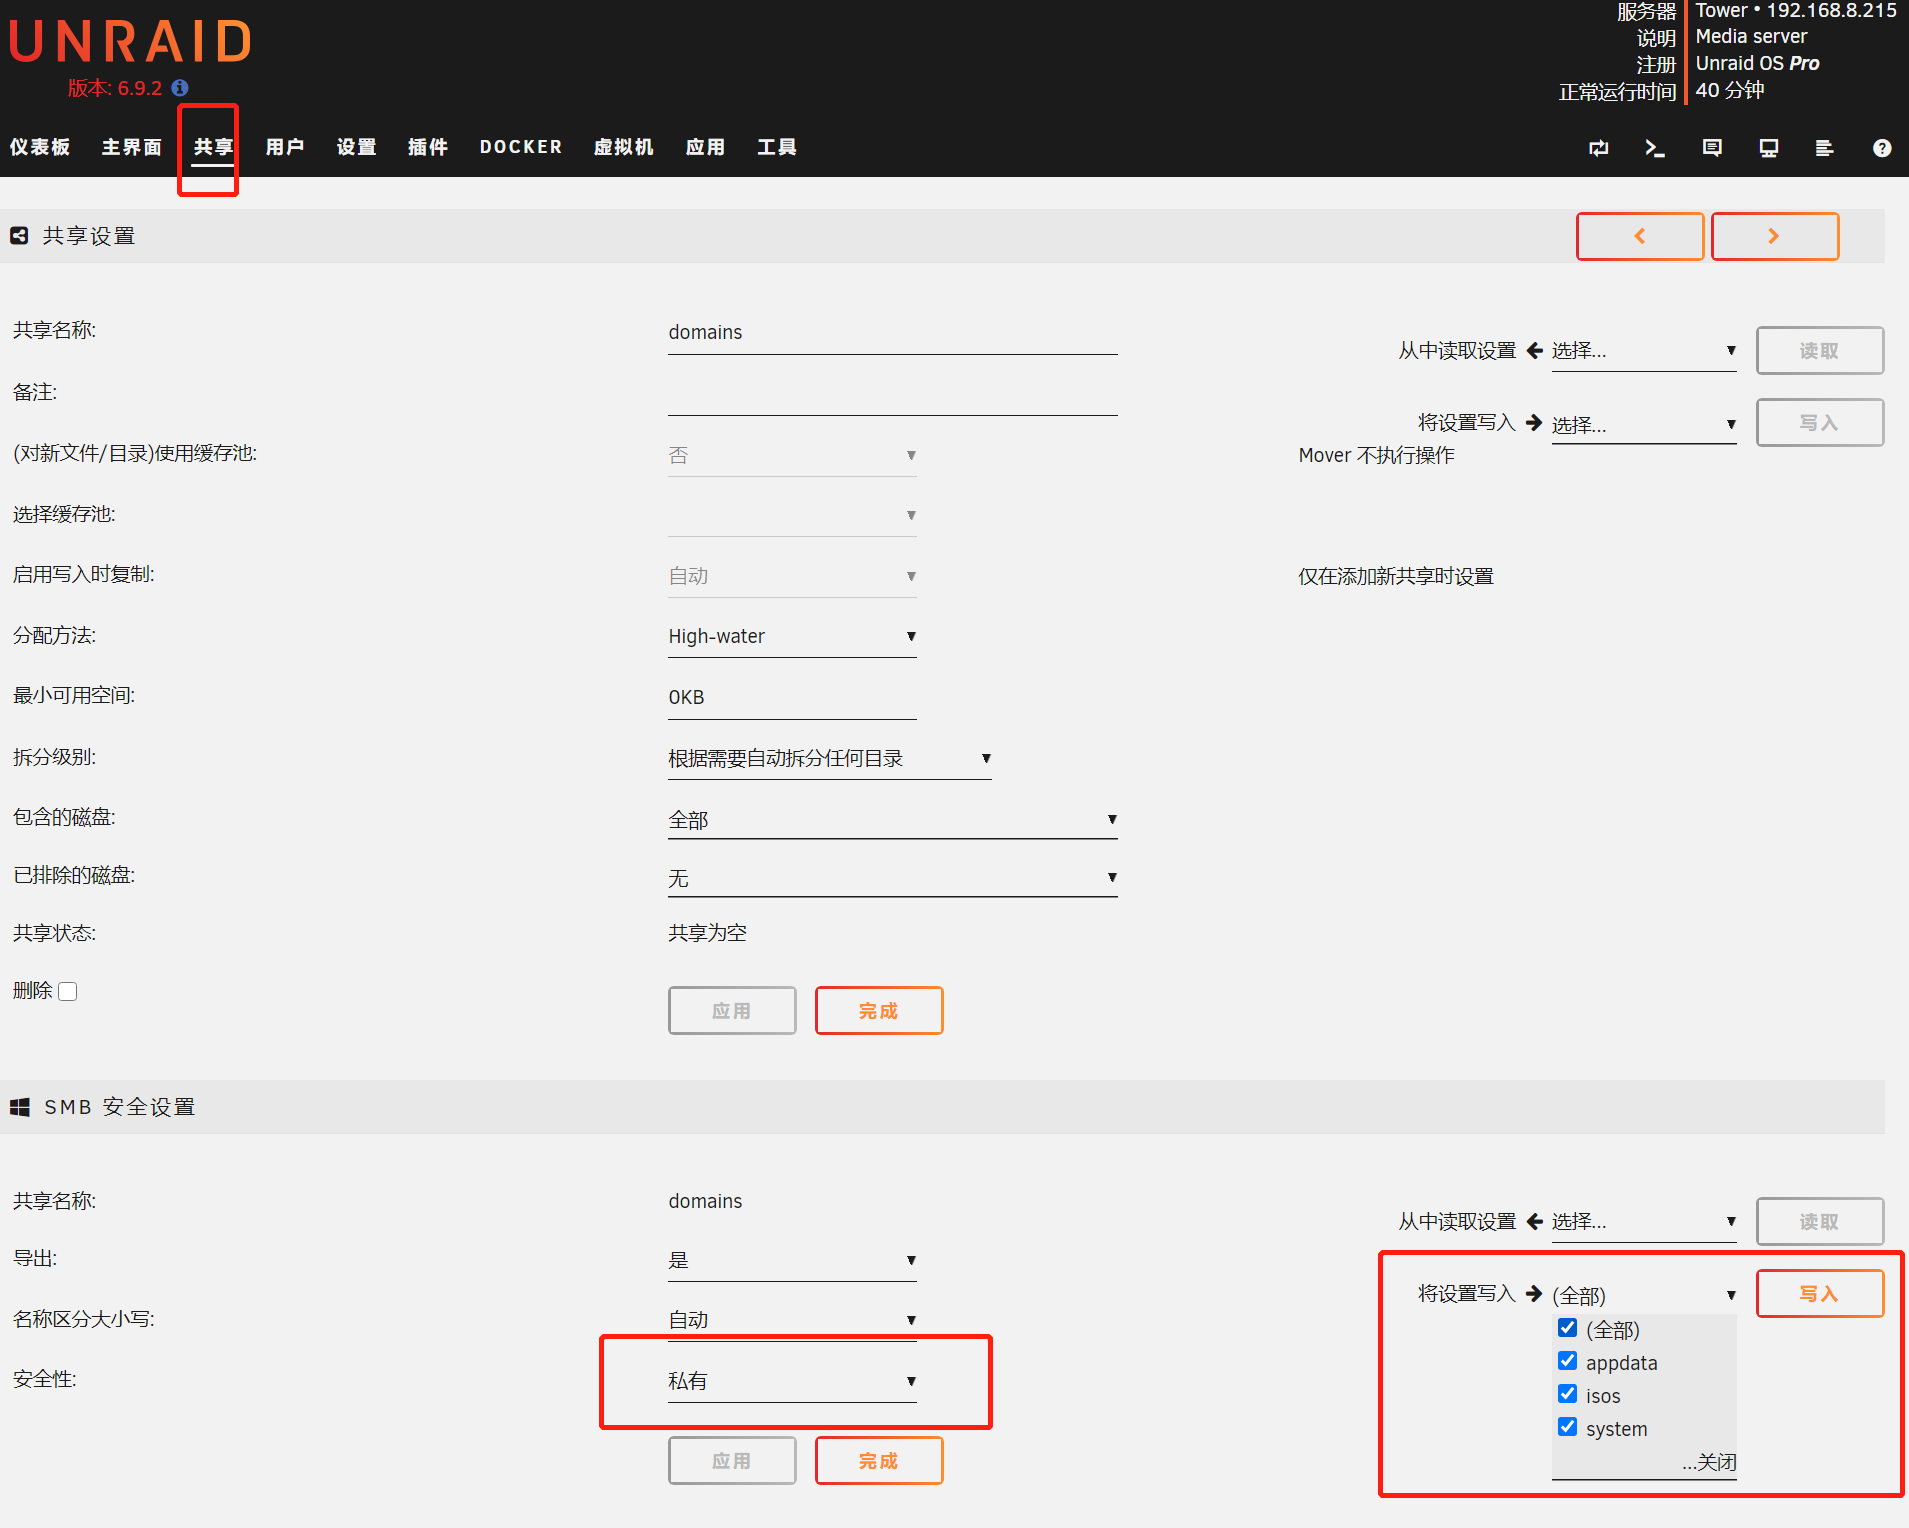1909x1528 pixels.
Task: Open the 主界面 tab
Action: (x=131, y=147)
